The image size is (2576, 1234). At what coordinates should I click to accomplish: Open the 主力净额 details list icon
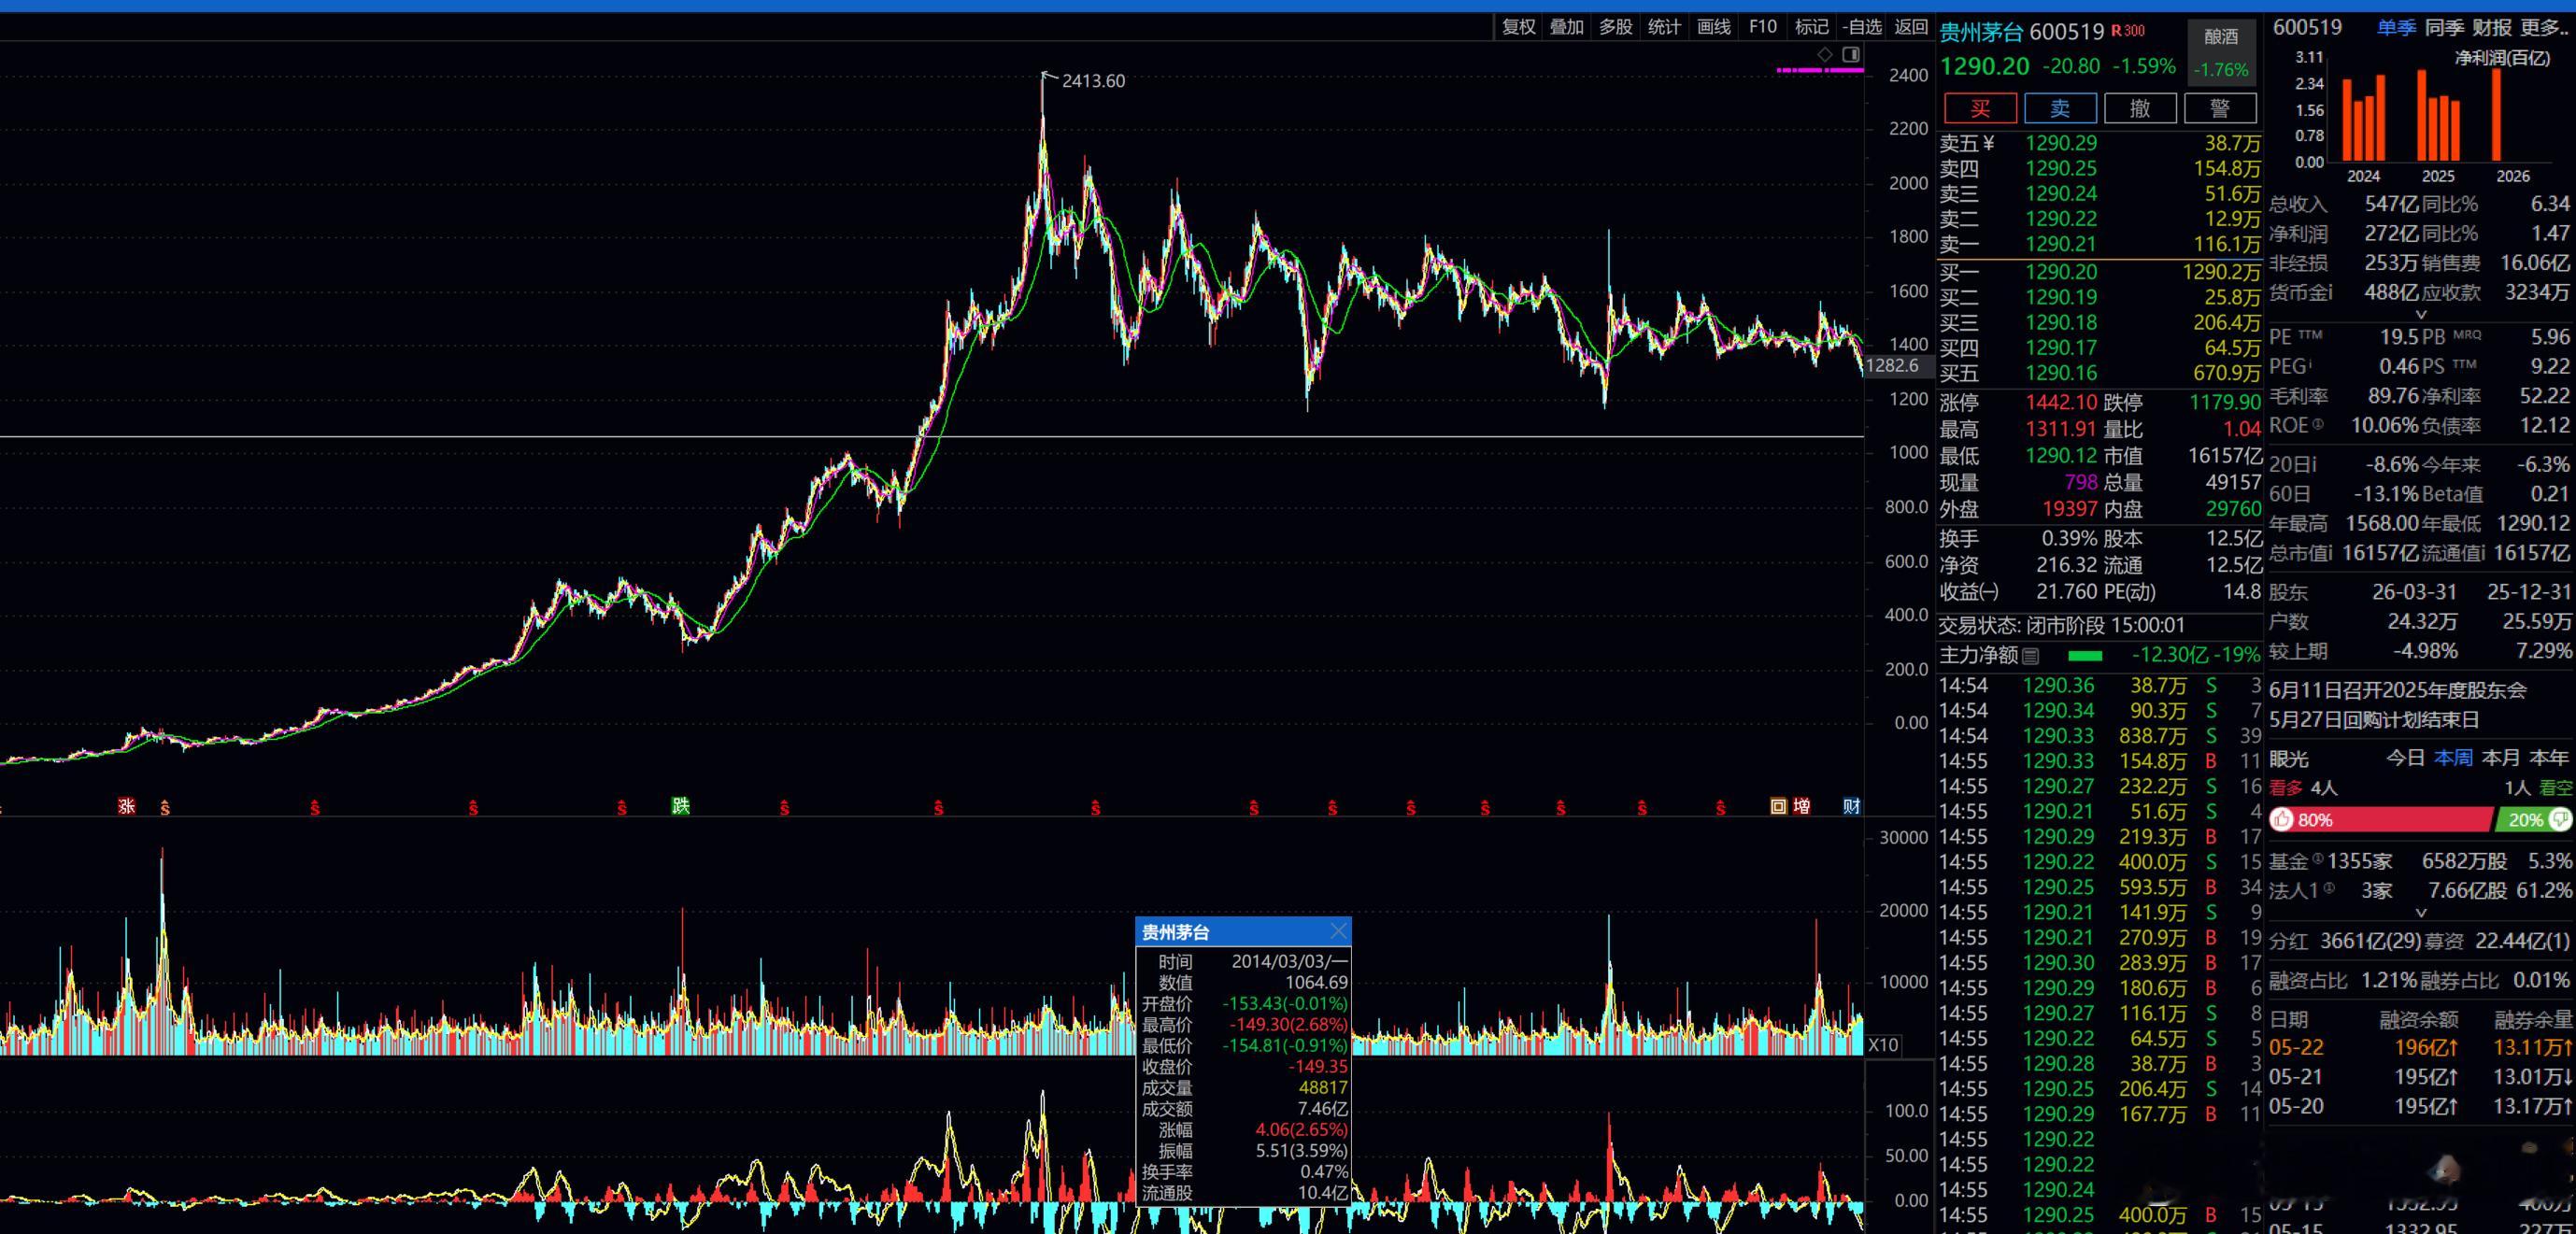pos(2030,656)
